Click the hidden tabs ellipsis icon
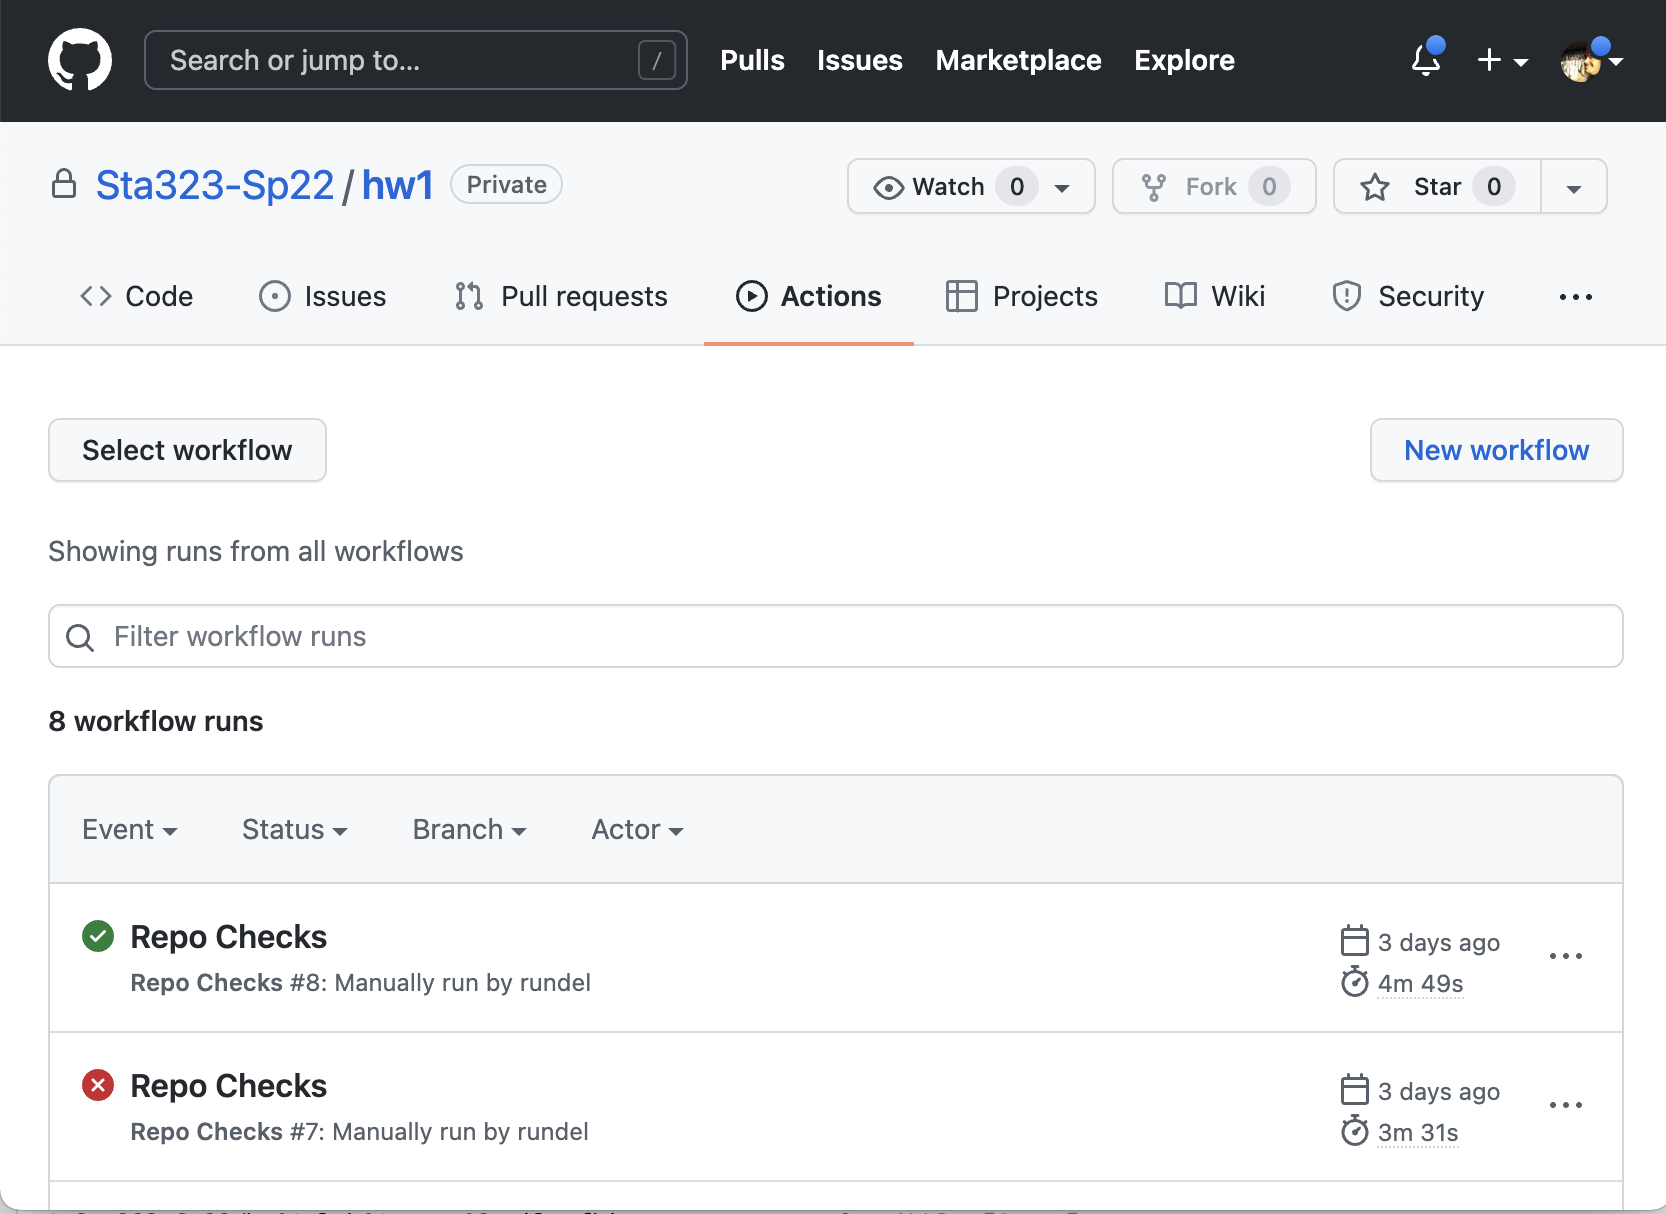 (1574, 296)
